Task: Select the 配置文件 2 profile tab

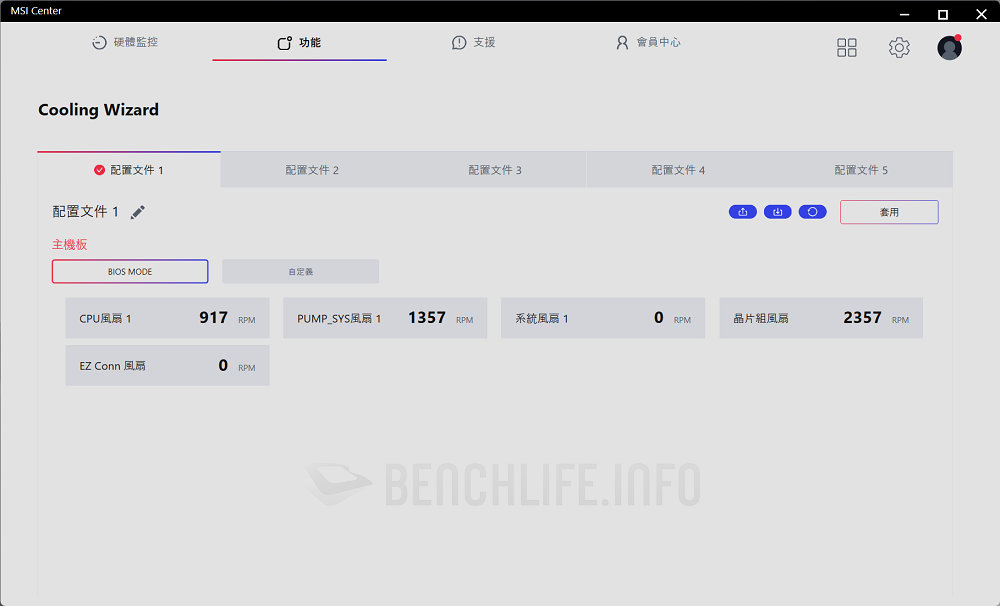Action: (x=312, y=170)
